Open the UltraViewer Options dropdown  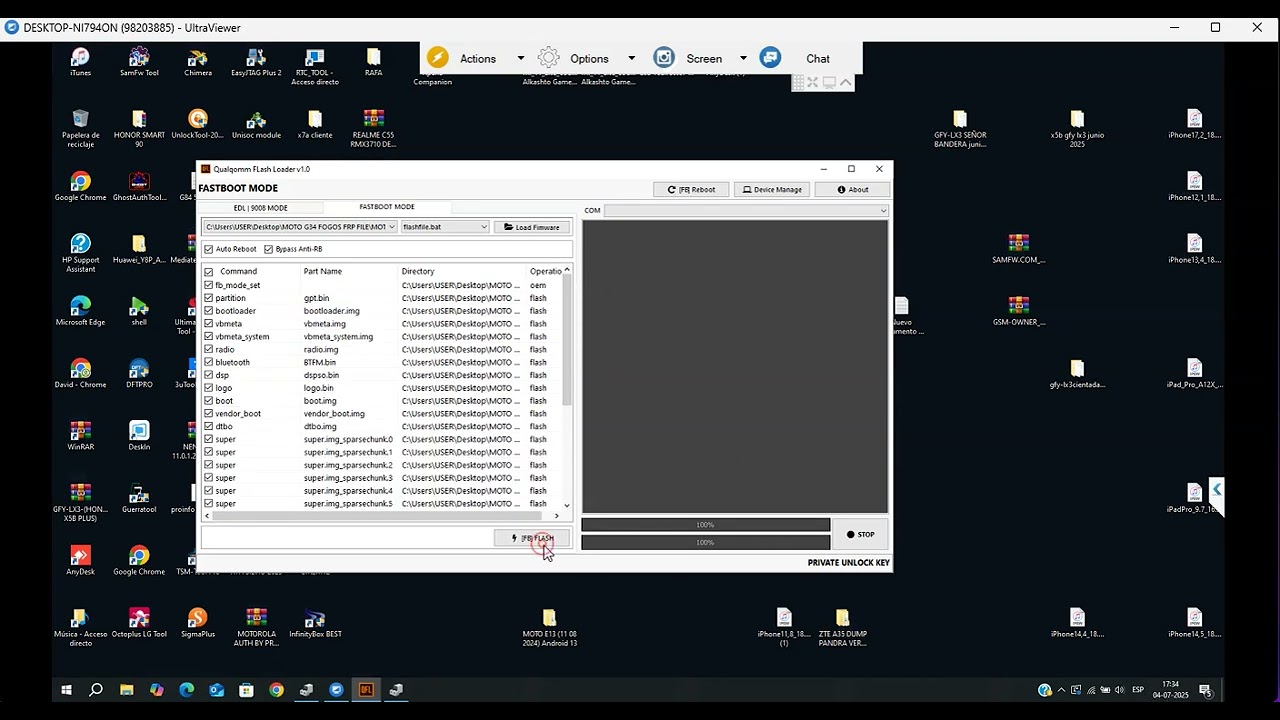[x=631, y=59]
